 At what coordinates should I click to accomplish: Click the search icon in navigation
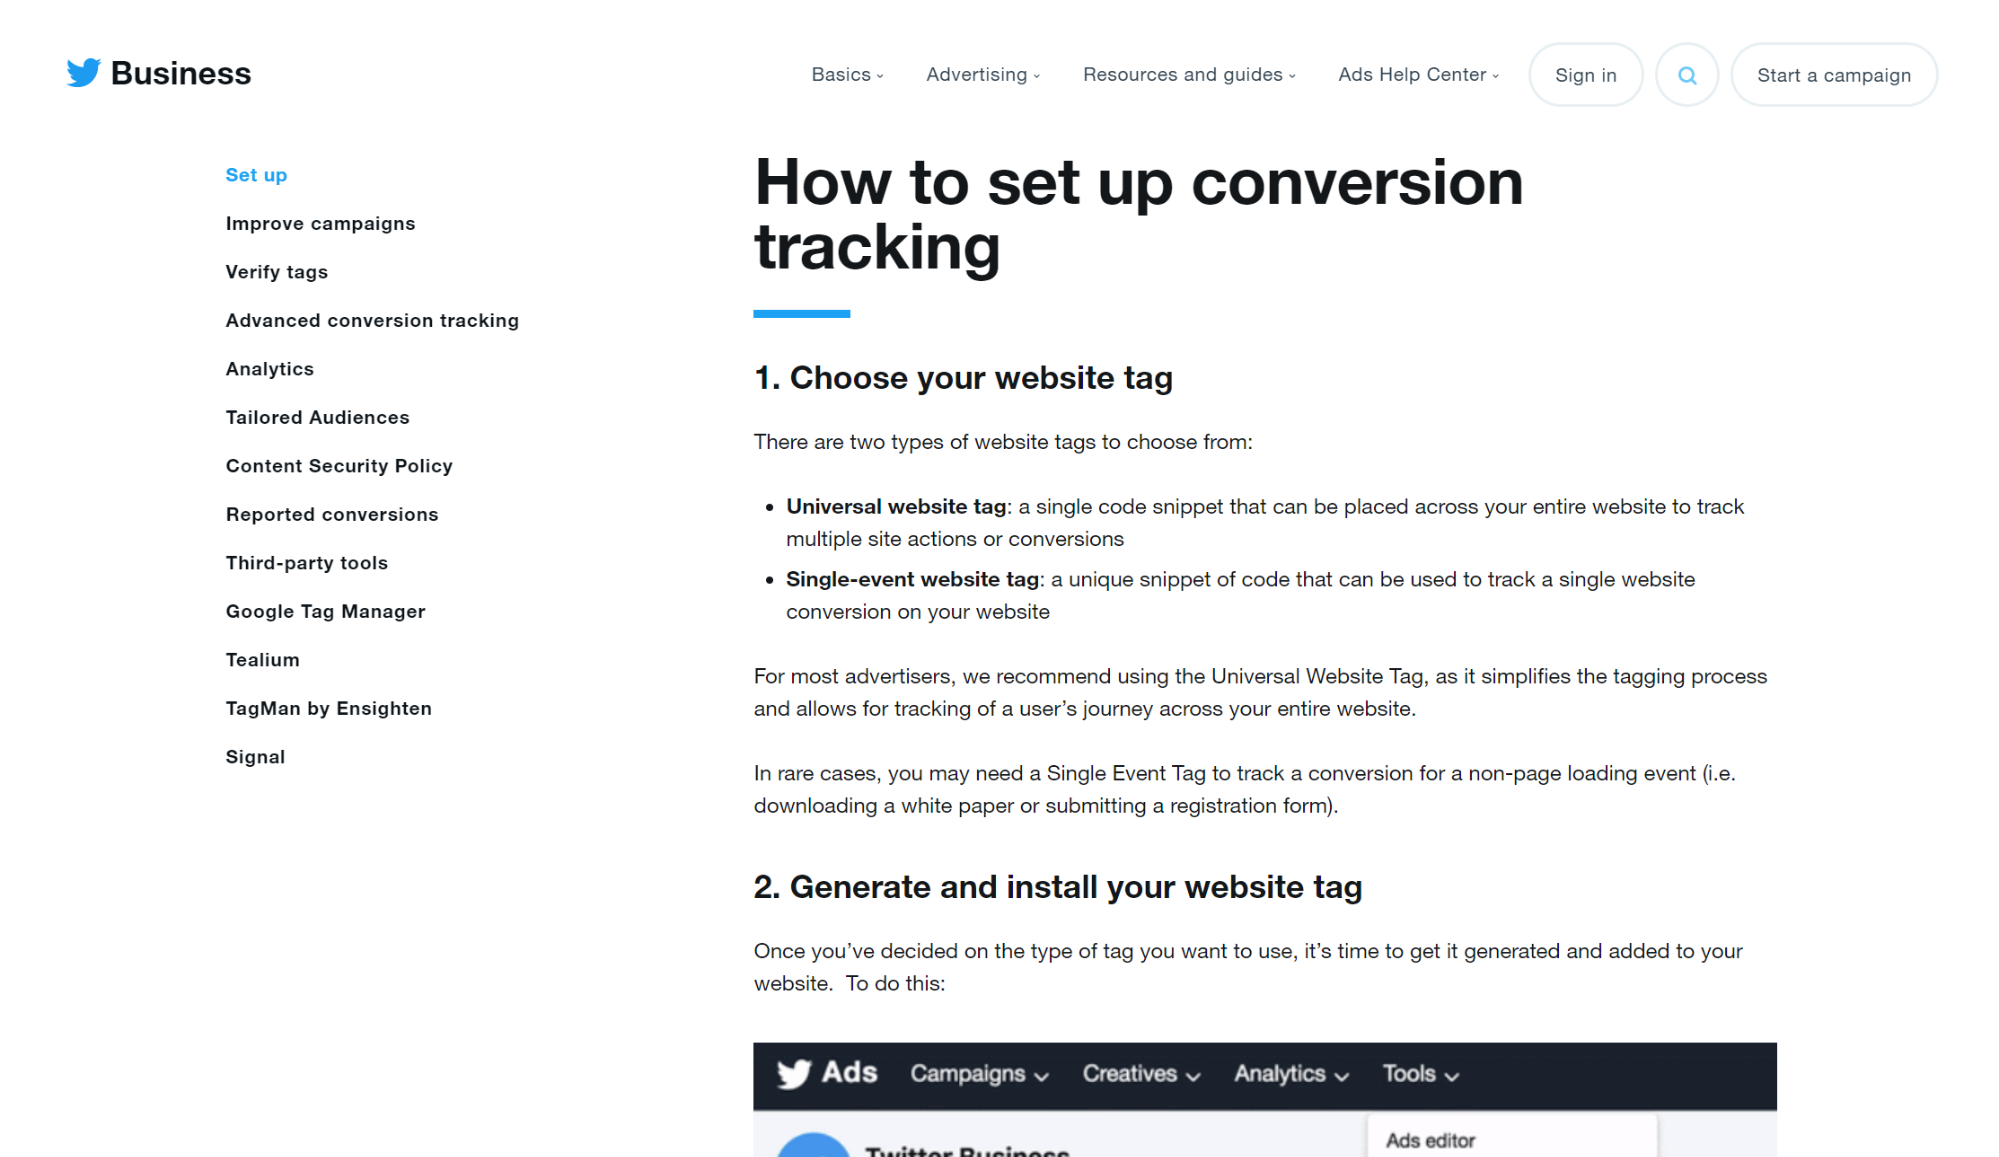pyautogui.click(x=1686, y=74)
